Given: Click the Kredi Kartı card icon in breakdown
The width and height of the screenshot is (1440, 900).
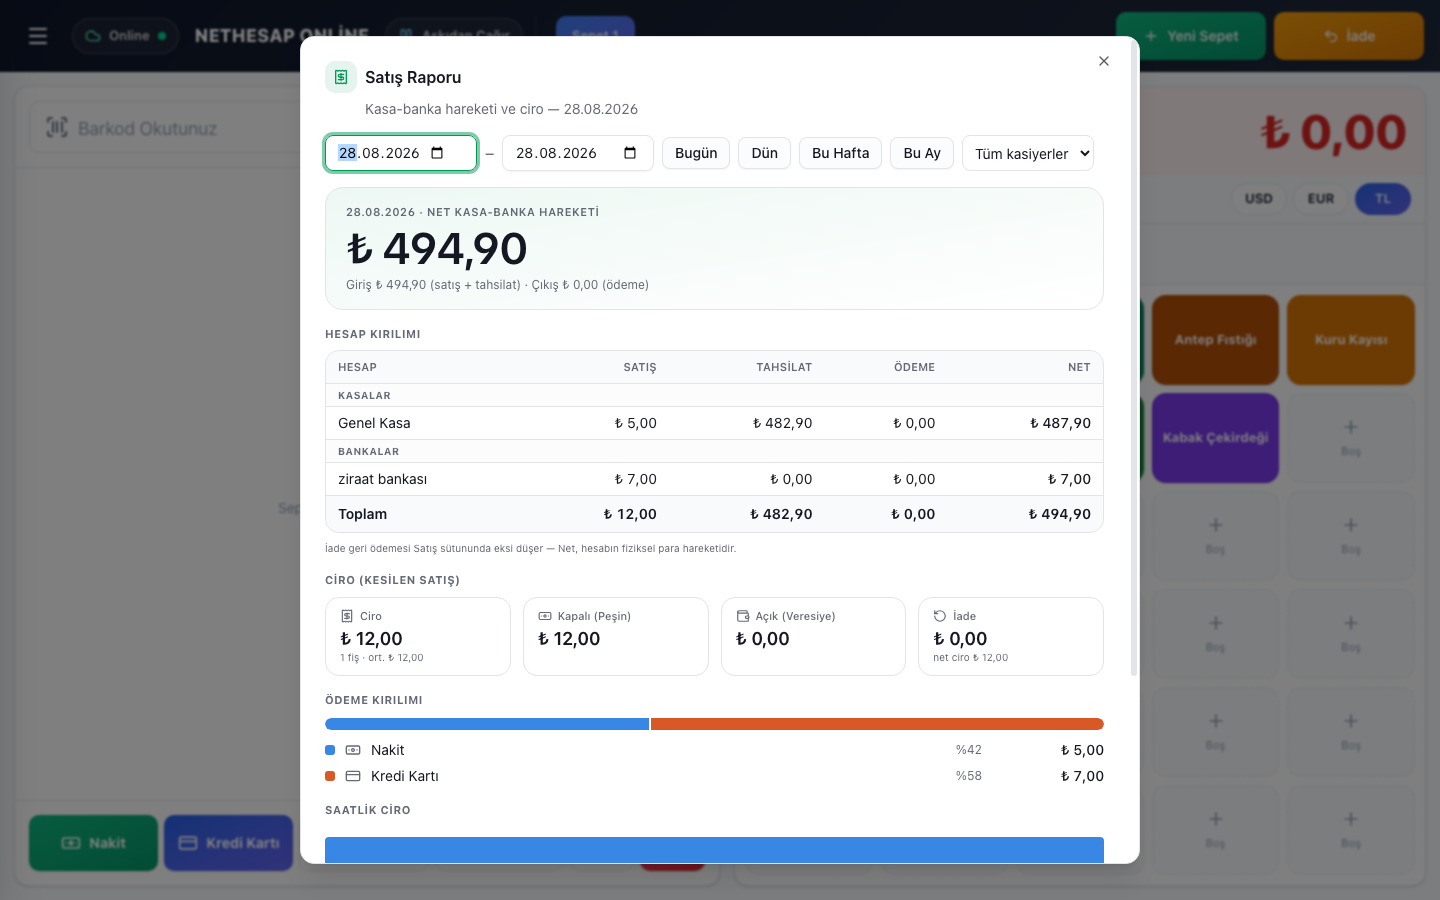Looking at the screenshot, I should 353,776.
